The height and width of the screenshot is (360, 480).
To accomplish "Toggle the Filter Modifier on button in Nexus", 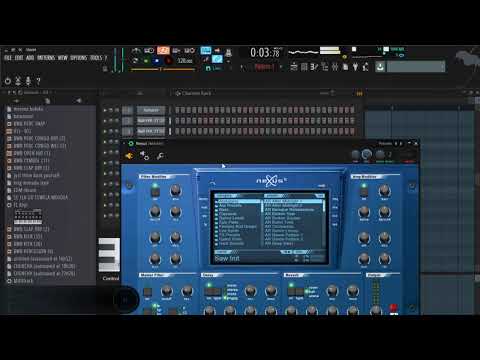I will click(155, 191).
